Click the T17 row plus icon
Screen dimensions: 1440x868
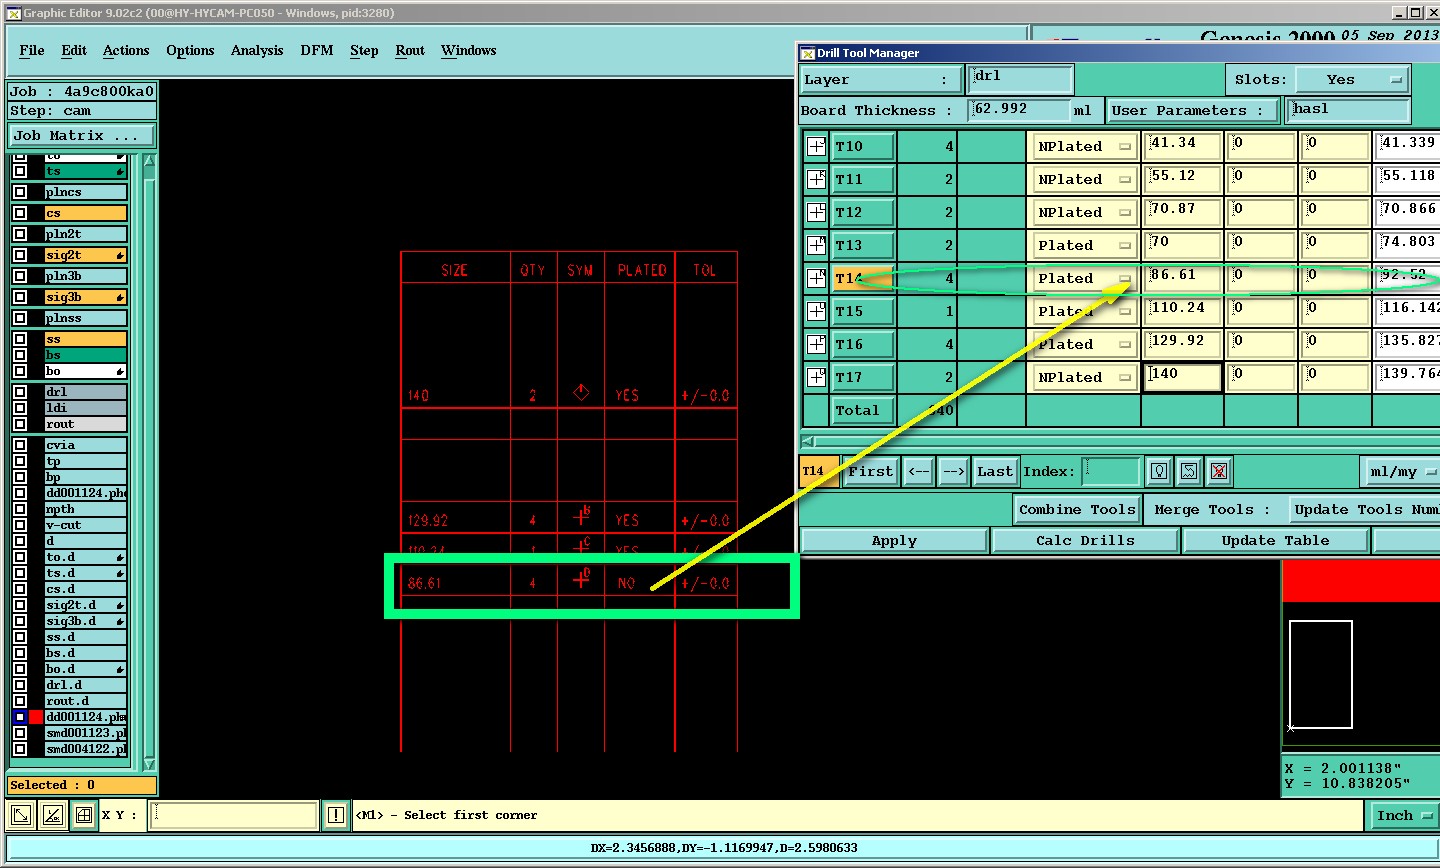tap(816, 377)
